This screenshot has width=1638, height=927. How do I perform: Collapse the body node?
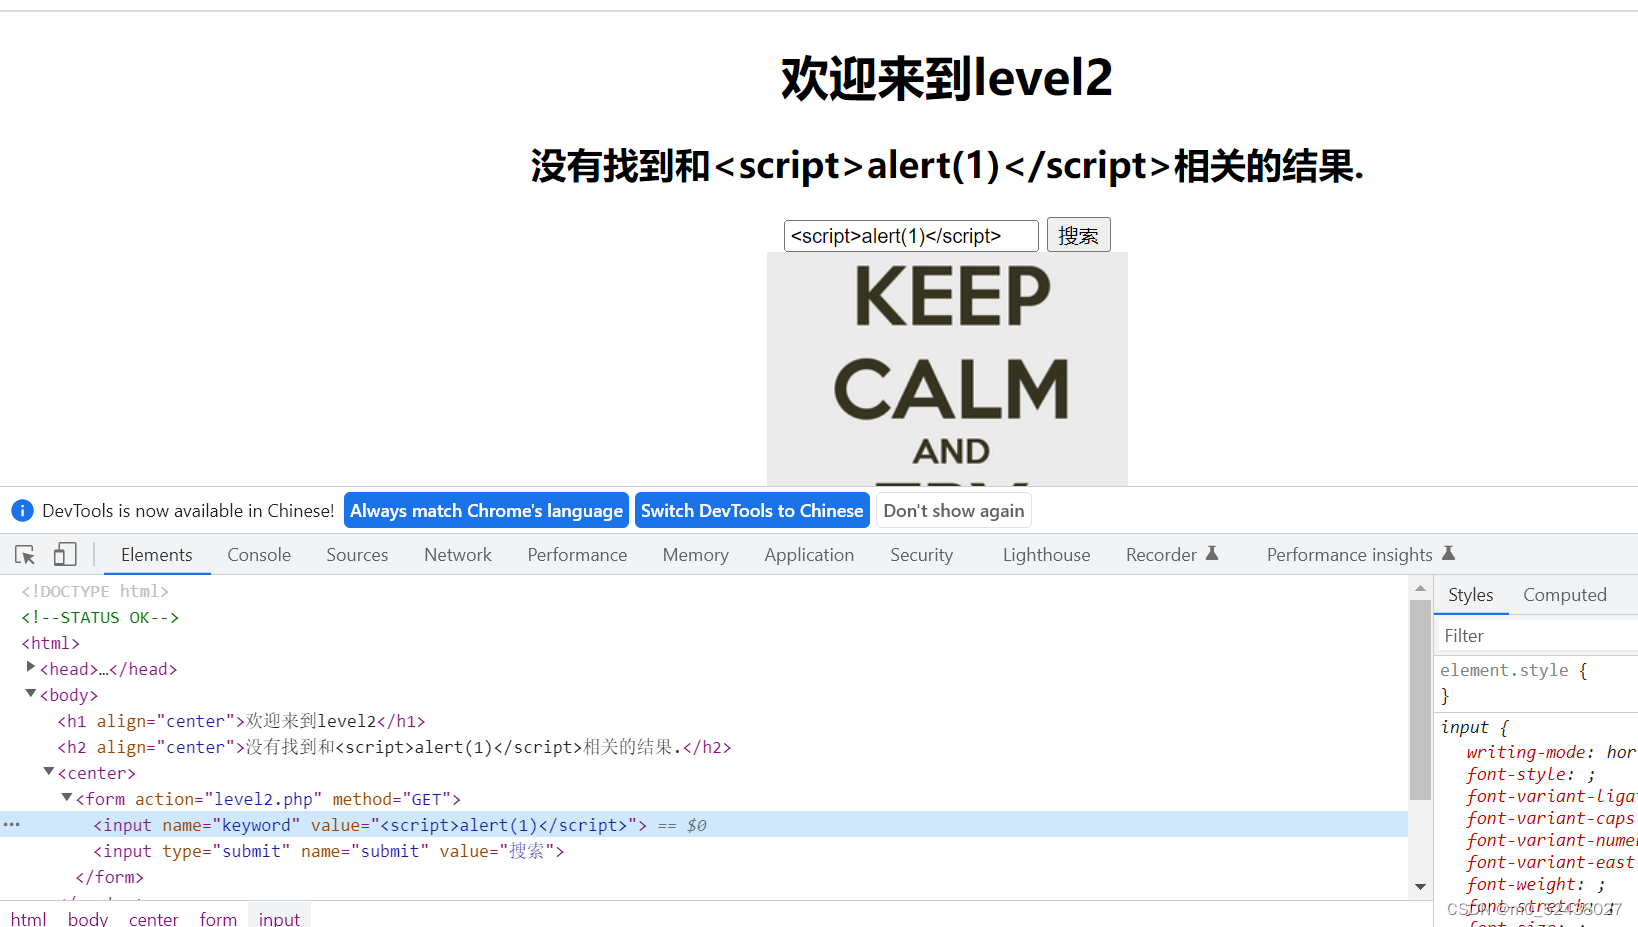click(x=30, y=693)
